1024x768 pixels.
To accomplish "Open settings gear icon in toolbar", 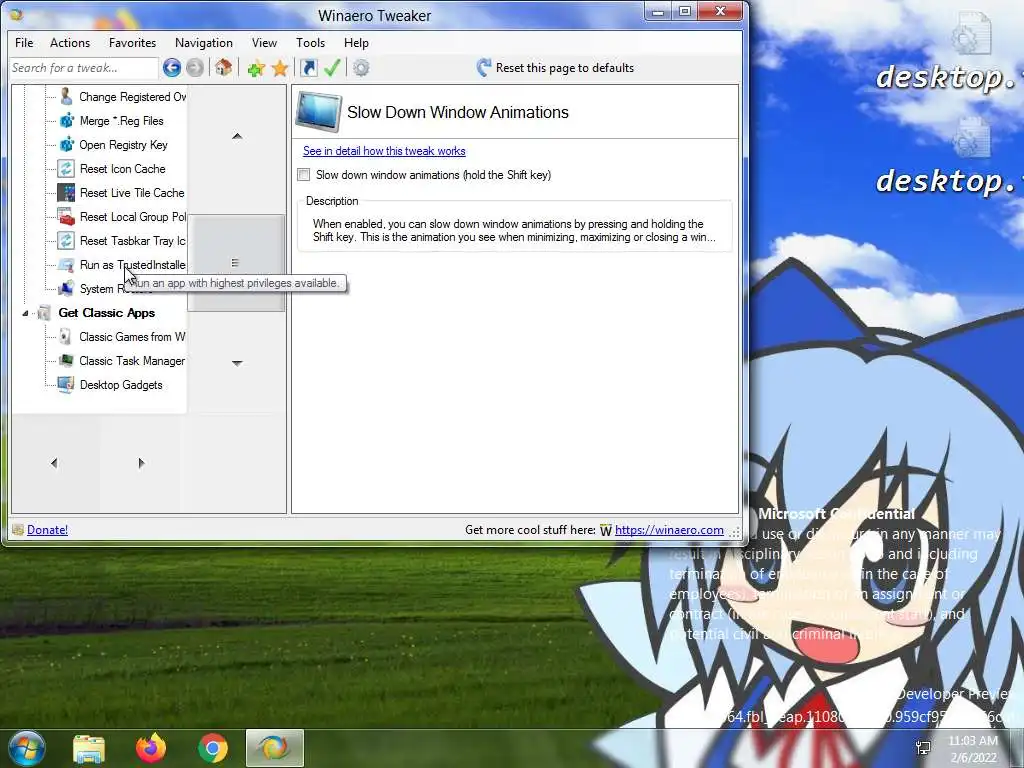I will [x=361, y=68].
